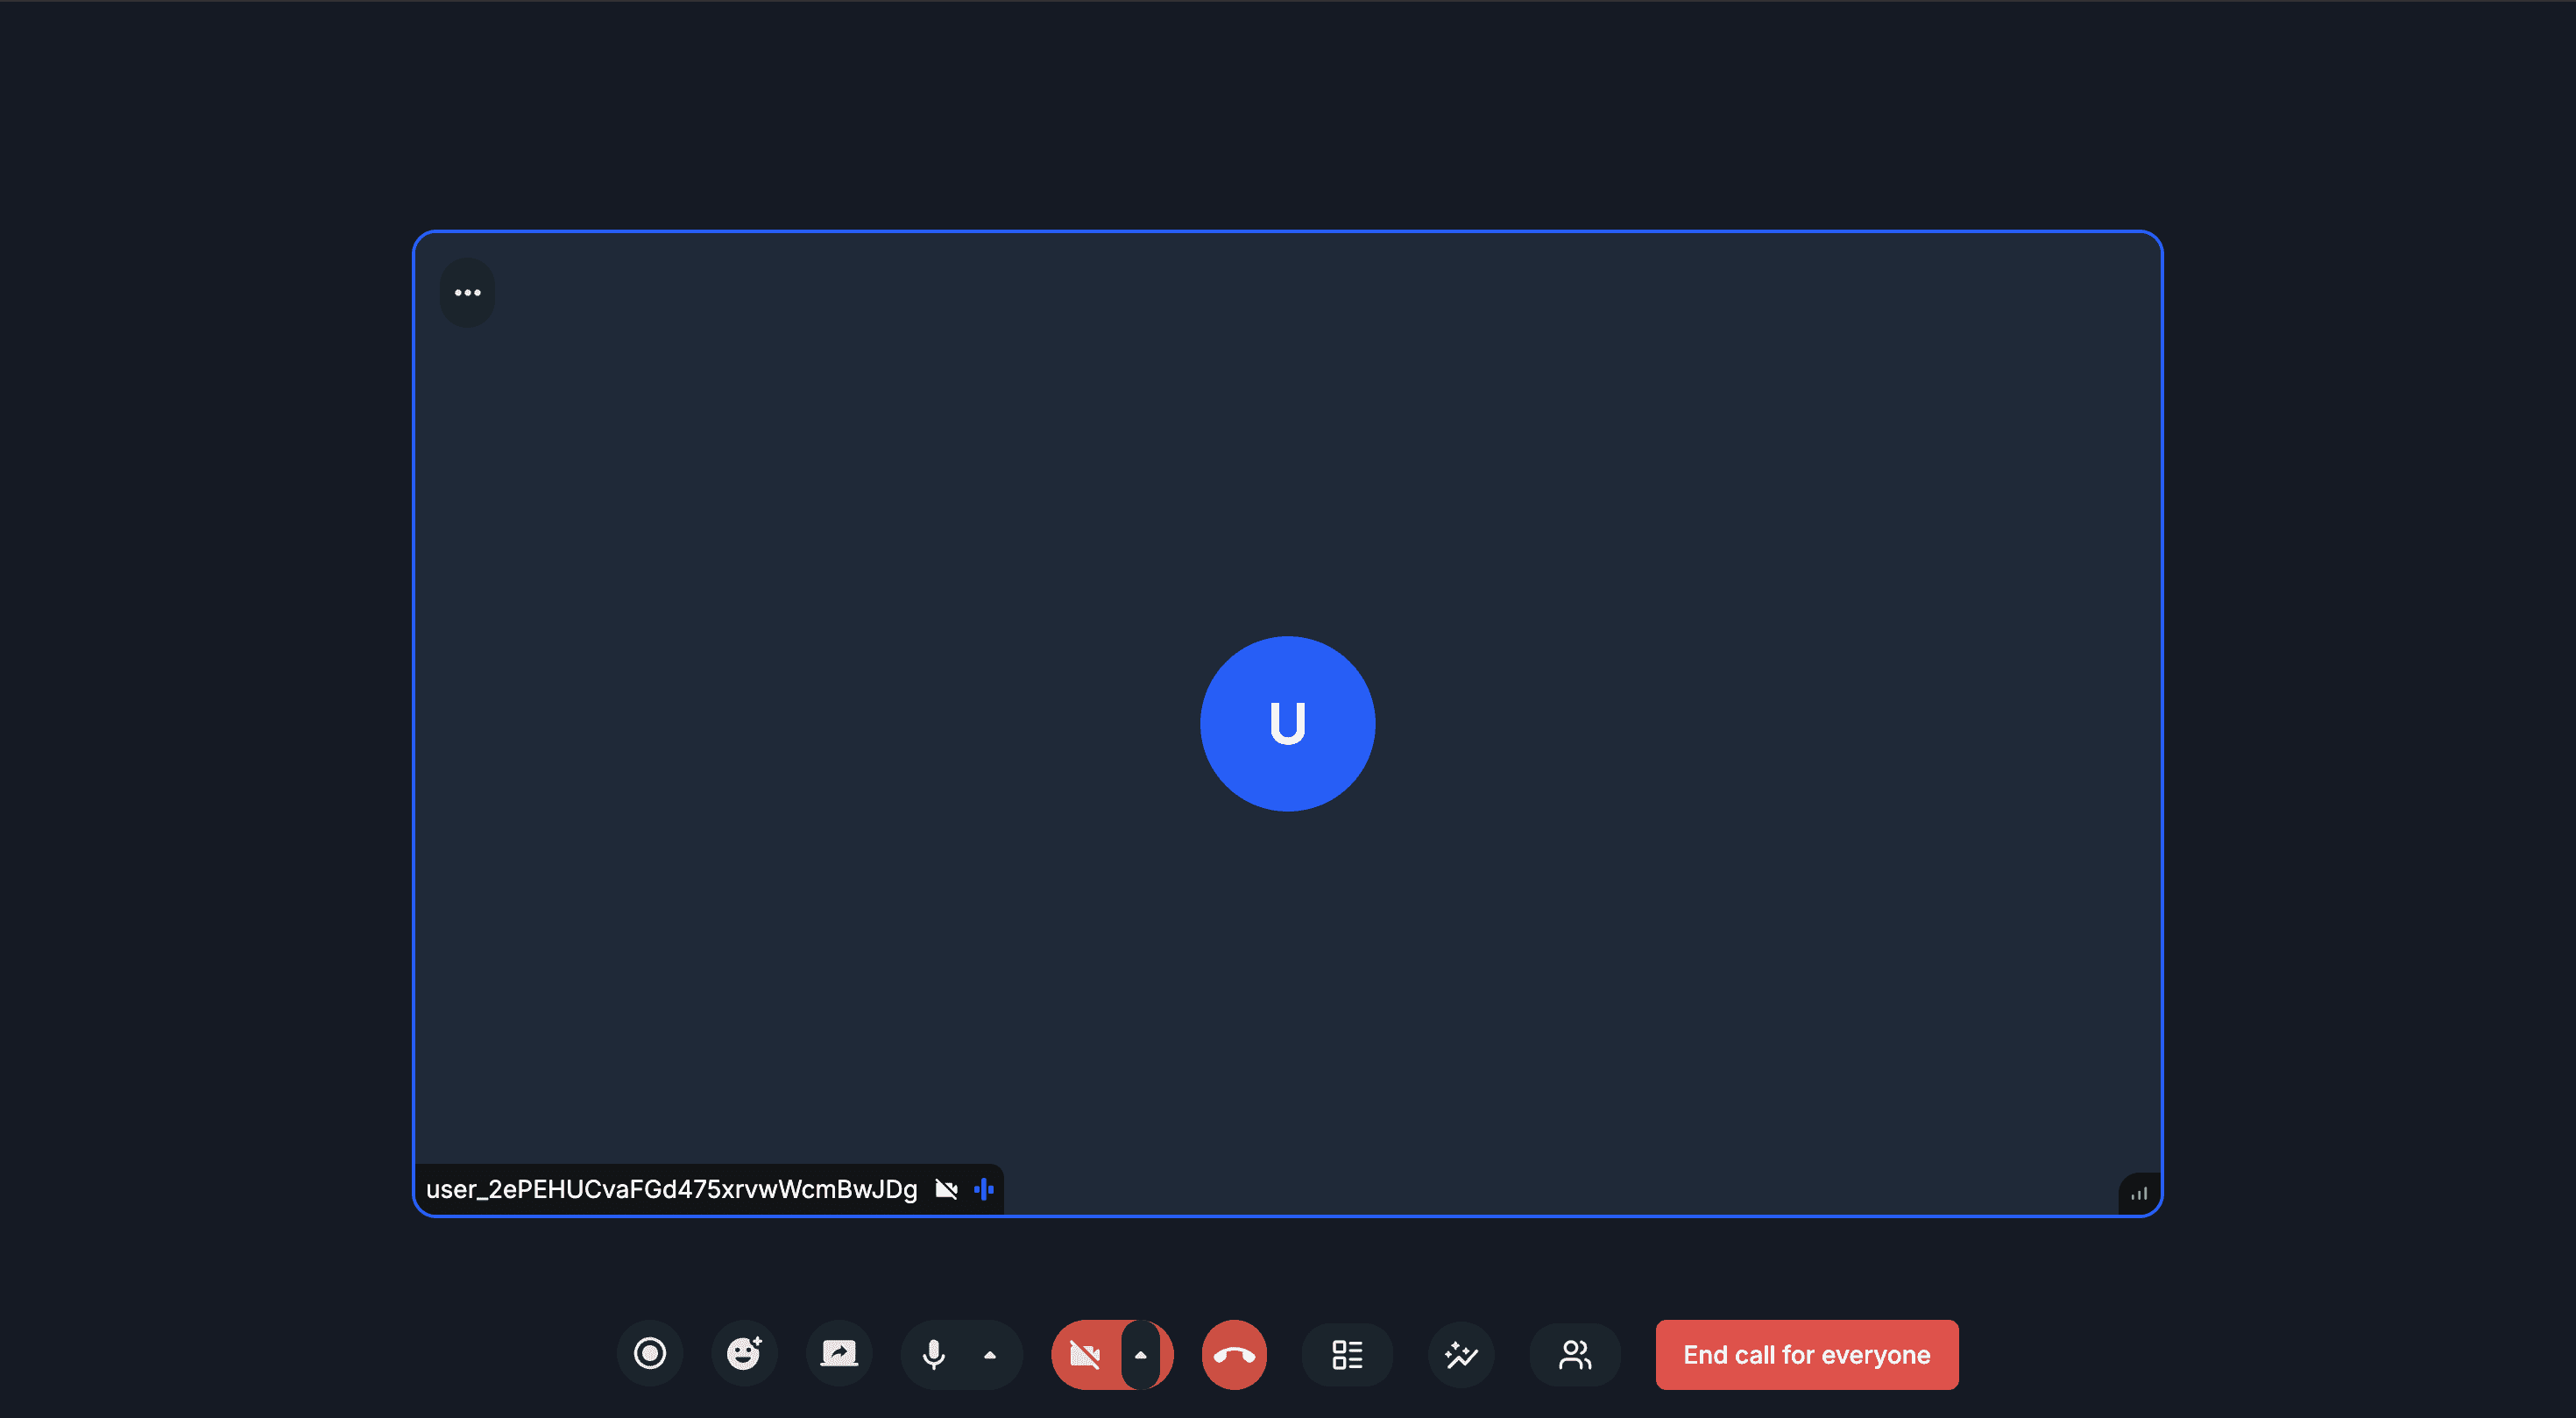Click End call for everyone
The width and height of the screenshot is (2576, 1418).
[x=1806, y=1355]
